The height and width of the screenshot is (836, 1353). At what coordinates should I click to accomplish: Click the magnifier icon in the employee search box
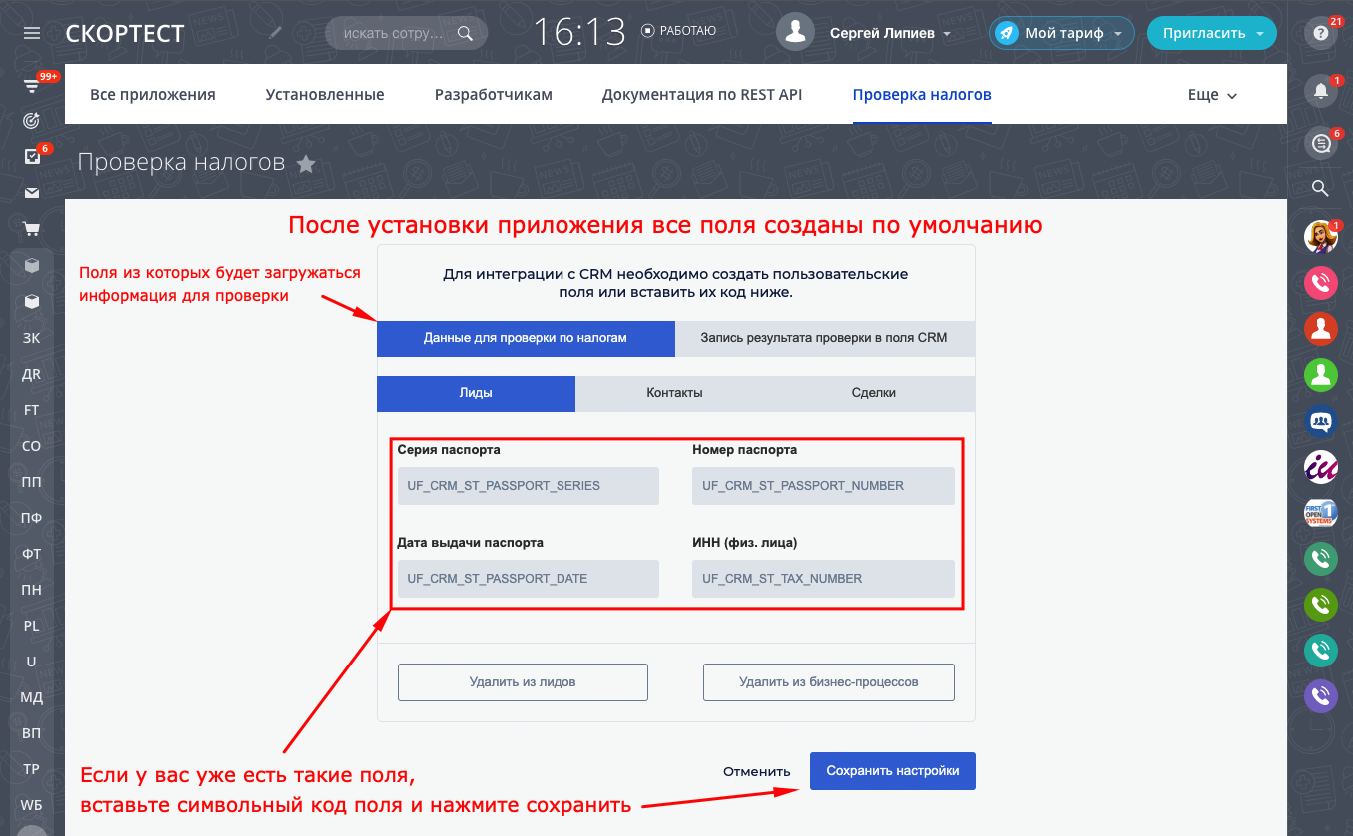(x=465, y=33)
